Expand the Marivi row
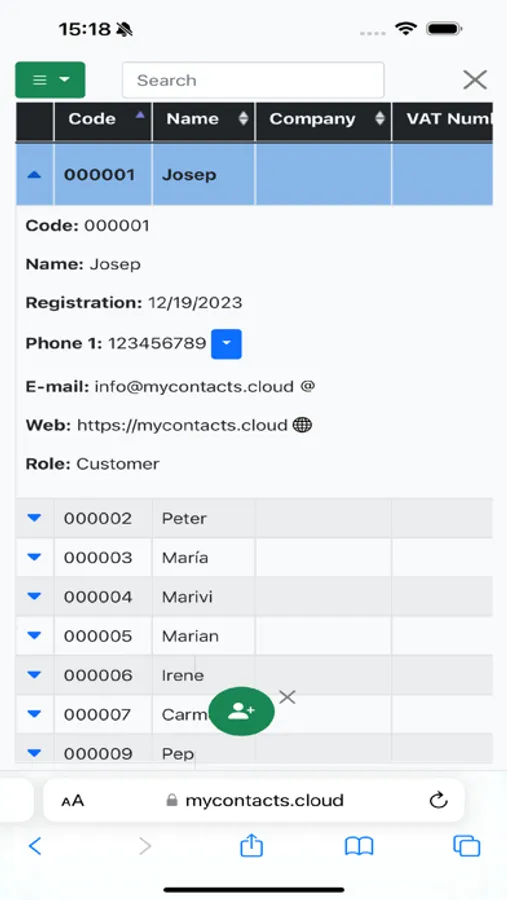The width and height of the screenshot is (507, 900). 34,597
